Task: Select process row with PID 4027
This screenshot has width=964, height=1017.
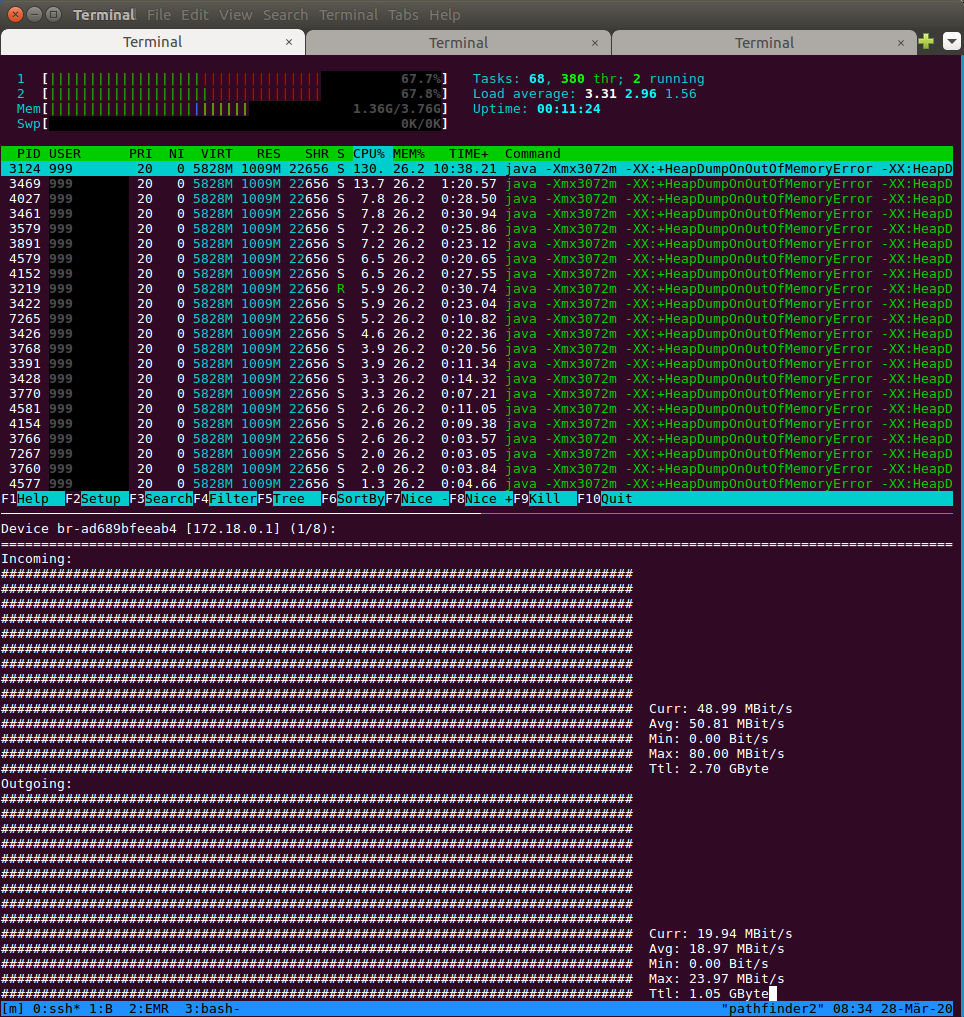Action: (477, 198)
